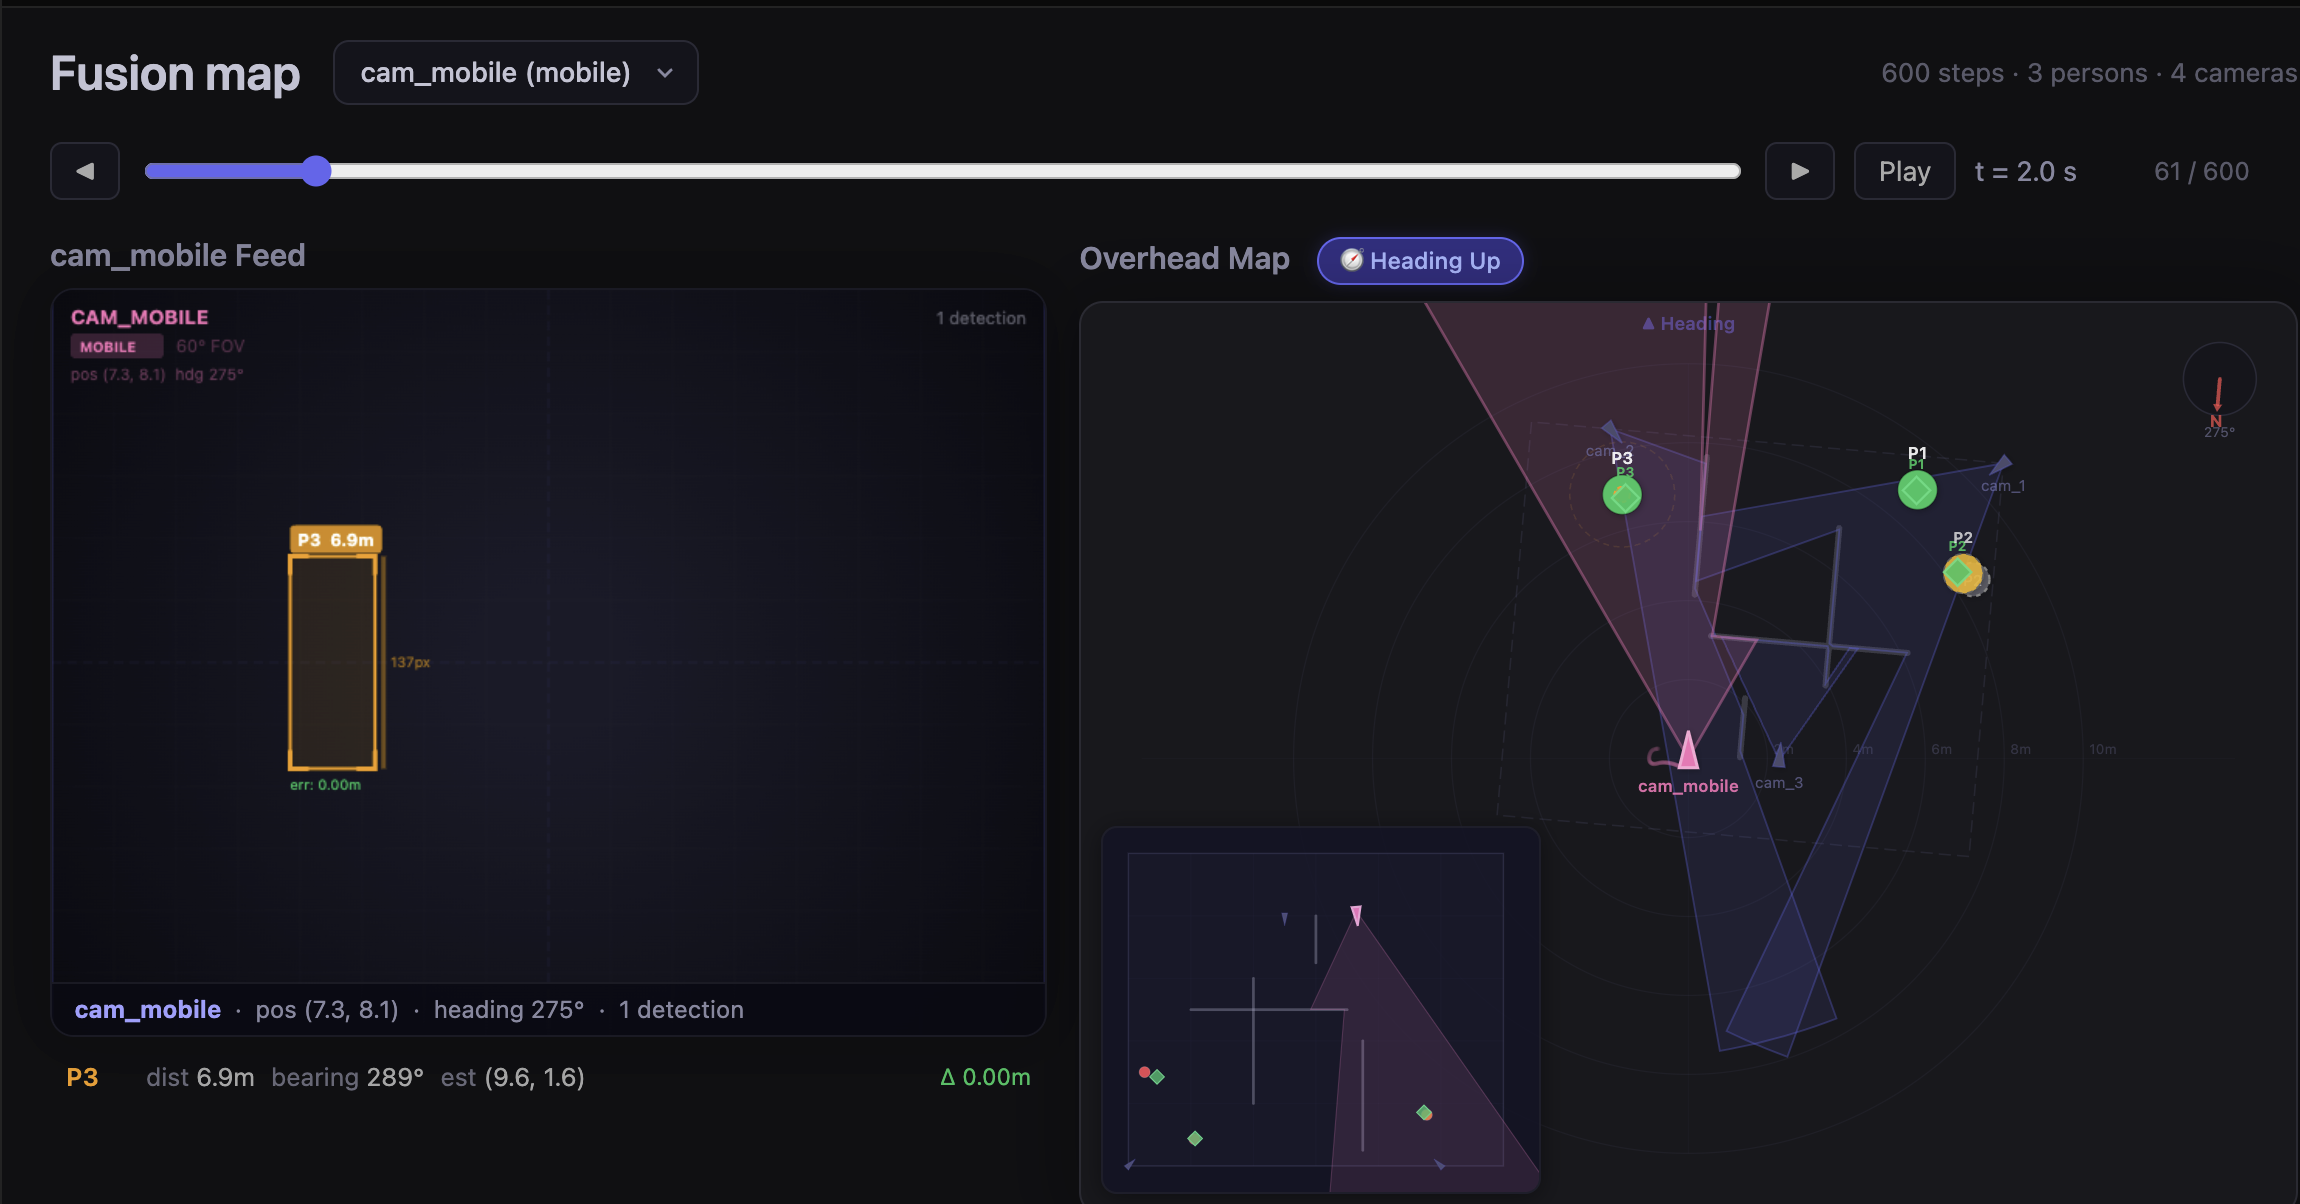Screen dimensions: 2300x1204
Task: Click the cam_mobile link in feed footer
Action: [x=147, y=1010]
